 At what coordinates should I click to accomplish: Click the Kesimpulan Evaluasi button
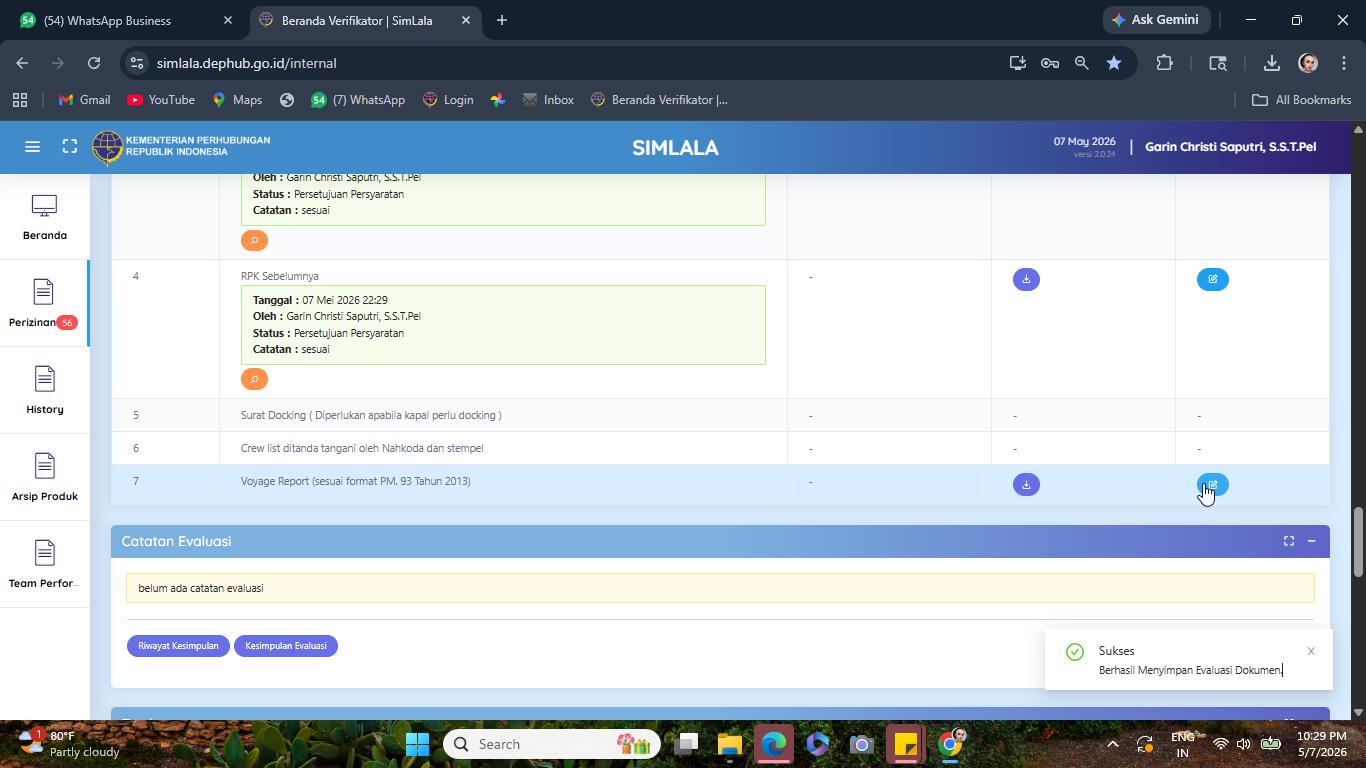tap(286, 646)
